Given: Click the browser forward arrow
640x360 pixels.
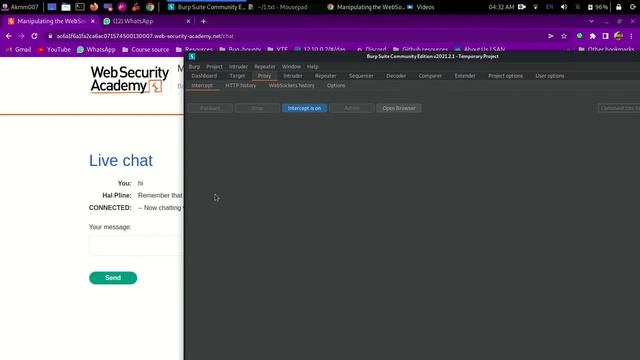Looking at the screenshot, I should 21,36.
